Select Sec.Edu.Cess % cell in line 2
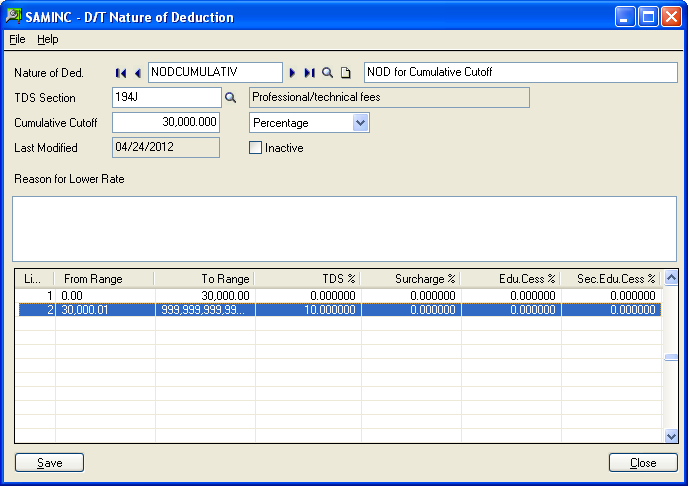Viewport: 688px width, 486px height. (612, 310)
